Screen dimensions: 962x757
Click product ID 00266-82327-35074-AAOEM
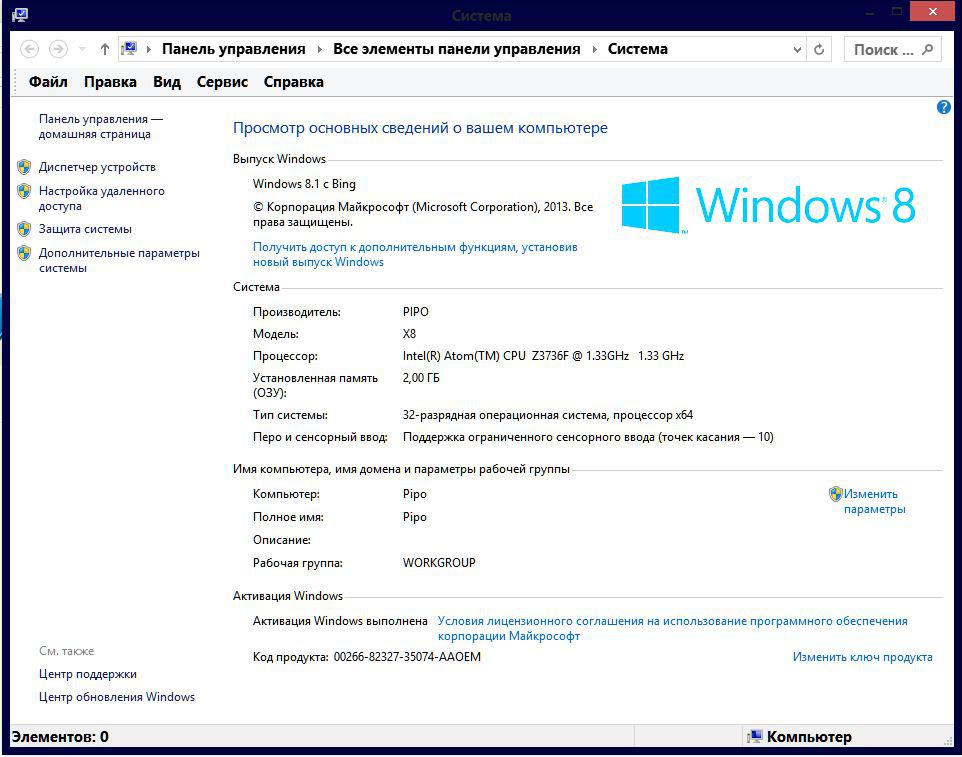[407, 657]
